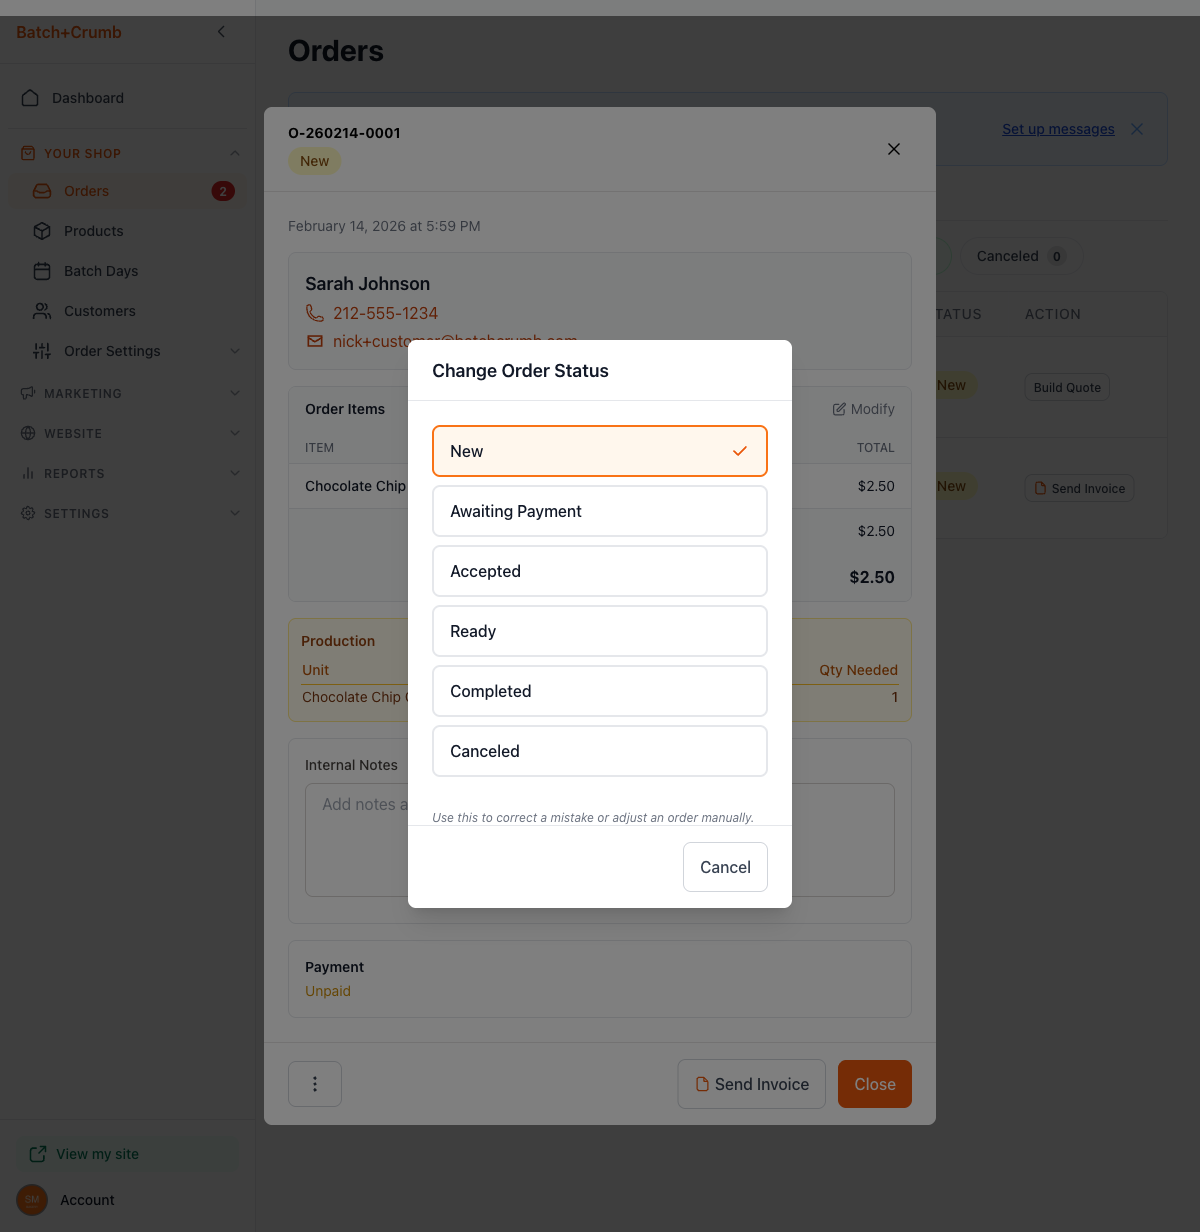Close the order details panel with X

click(x=894, y=149)
